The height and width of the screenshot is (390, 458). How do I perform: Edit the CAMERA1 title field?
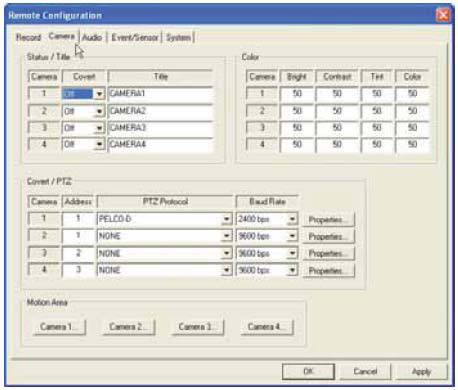click(160, 94)
